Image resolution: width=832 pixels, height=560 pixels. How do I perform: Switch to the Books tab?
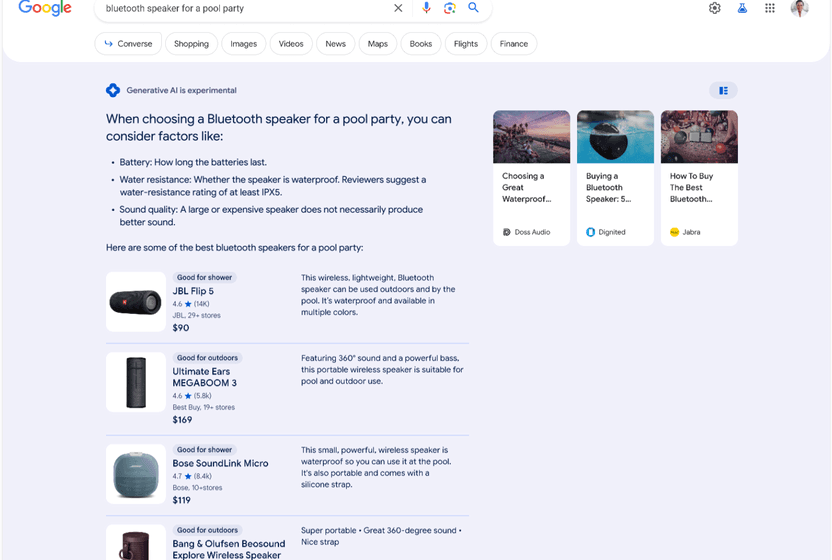[421, 44]
